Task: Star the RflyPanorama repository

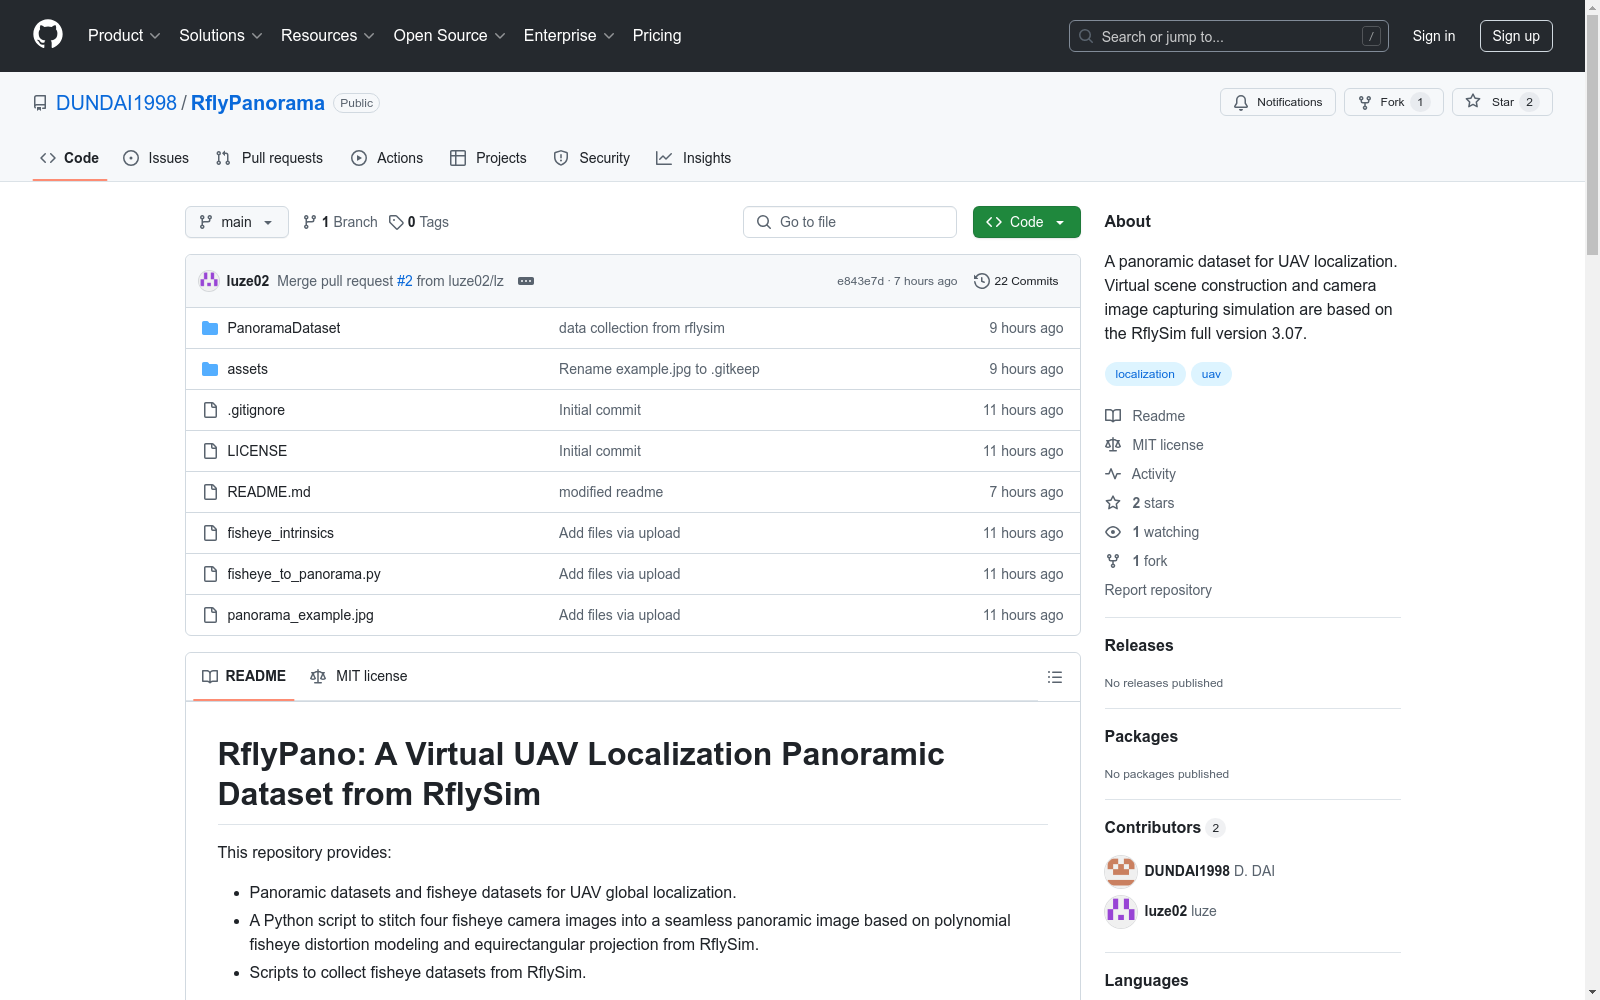Action: 1502,102
